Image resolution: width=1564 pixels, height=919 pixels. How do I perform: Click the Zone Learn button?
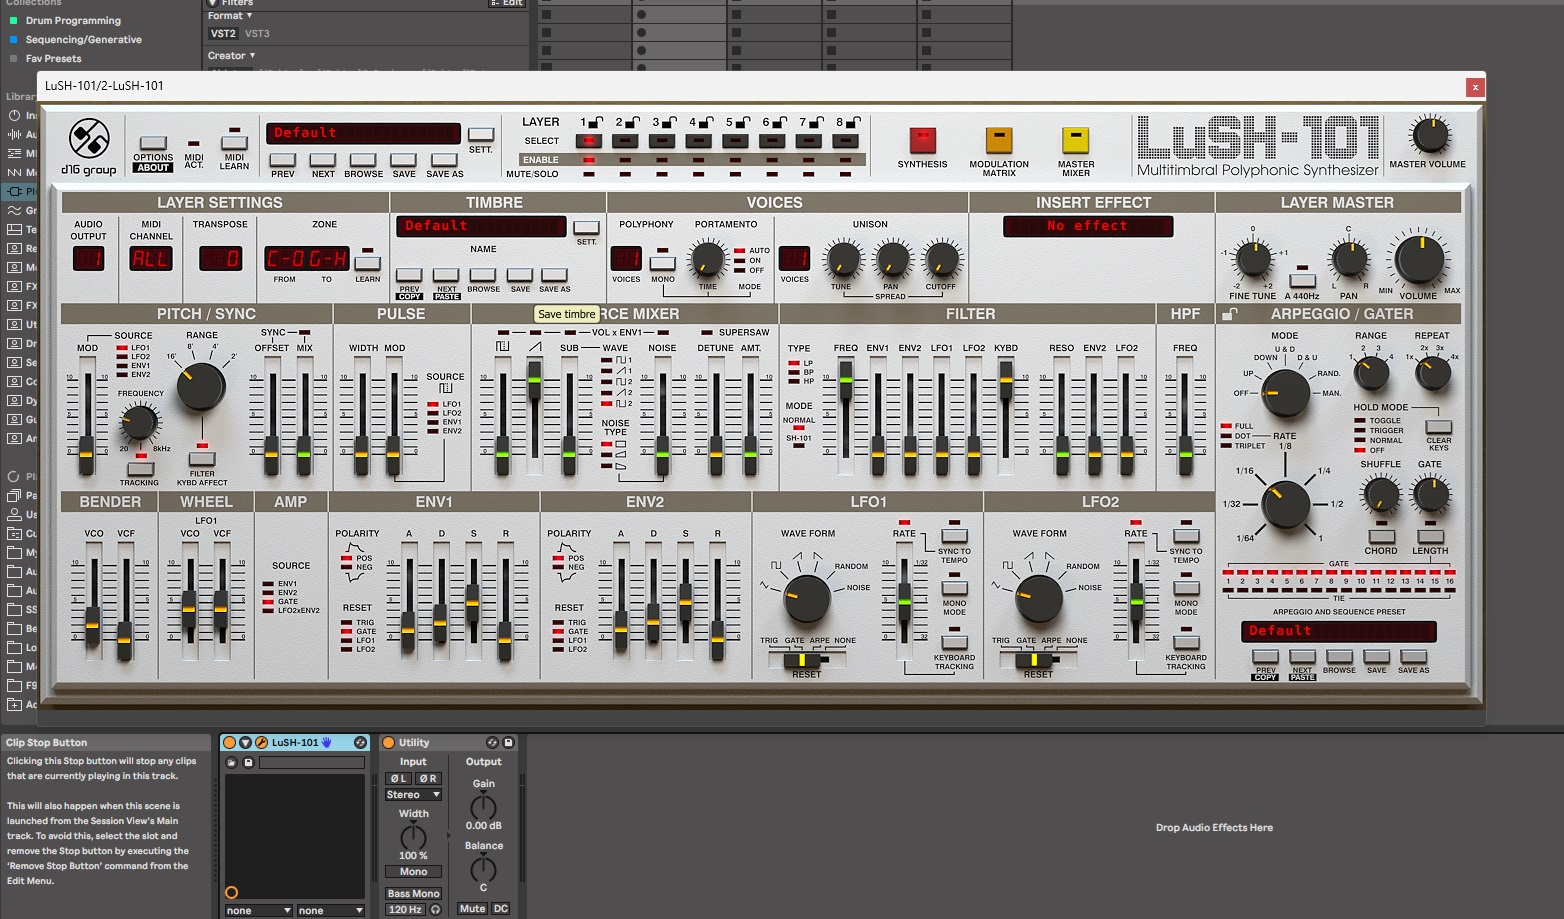(x=367, y=263)
